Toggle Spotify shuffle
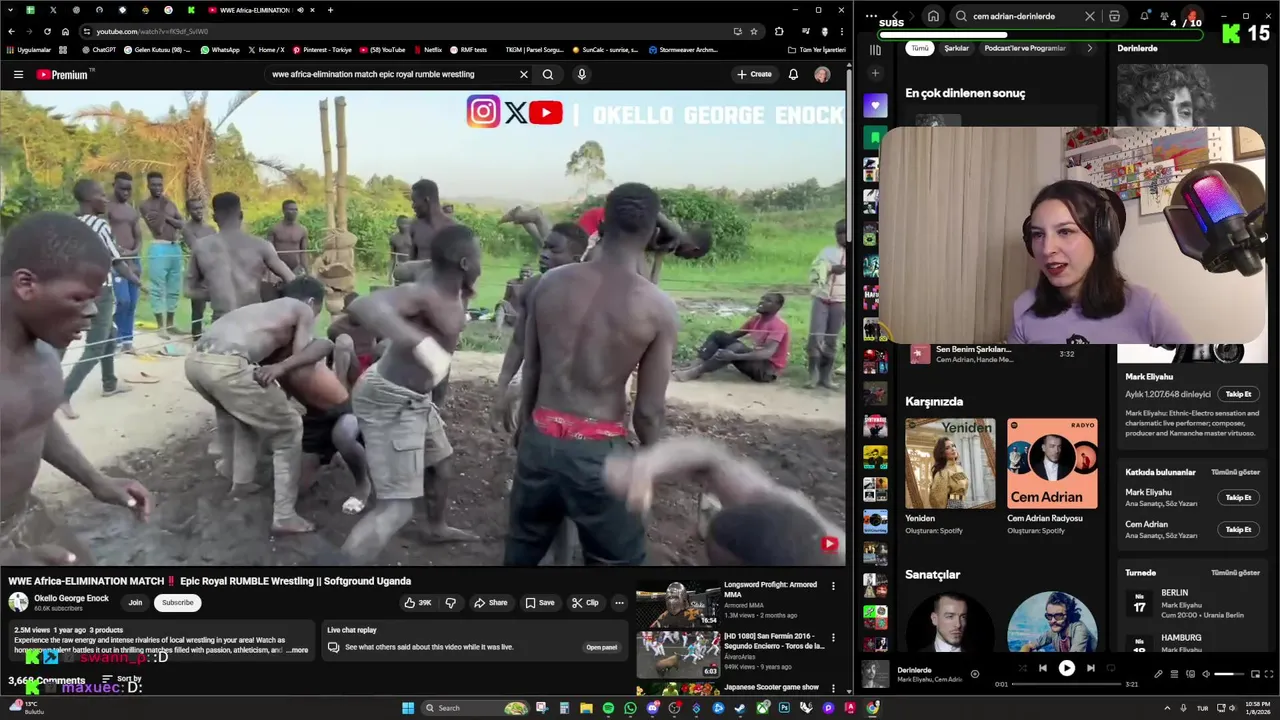1280x720 pixels. pyautogui.click(x=1021, y=668)
